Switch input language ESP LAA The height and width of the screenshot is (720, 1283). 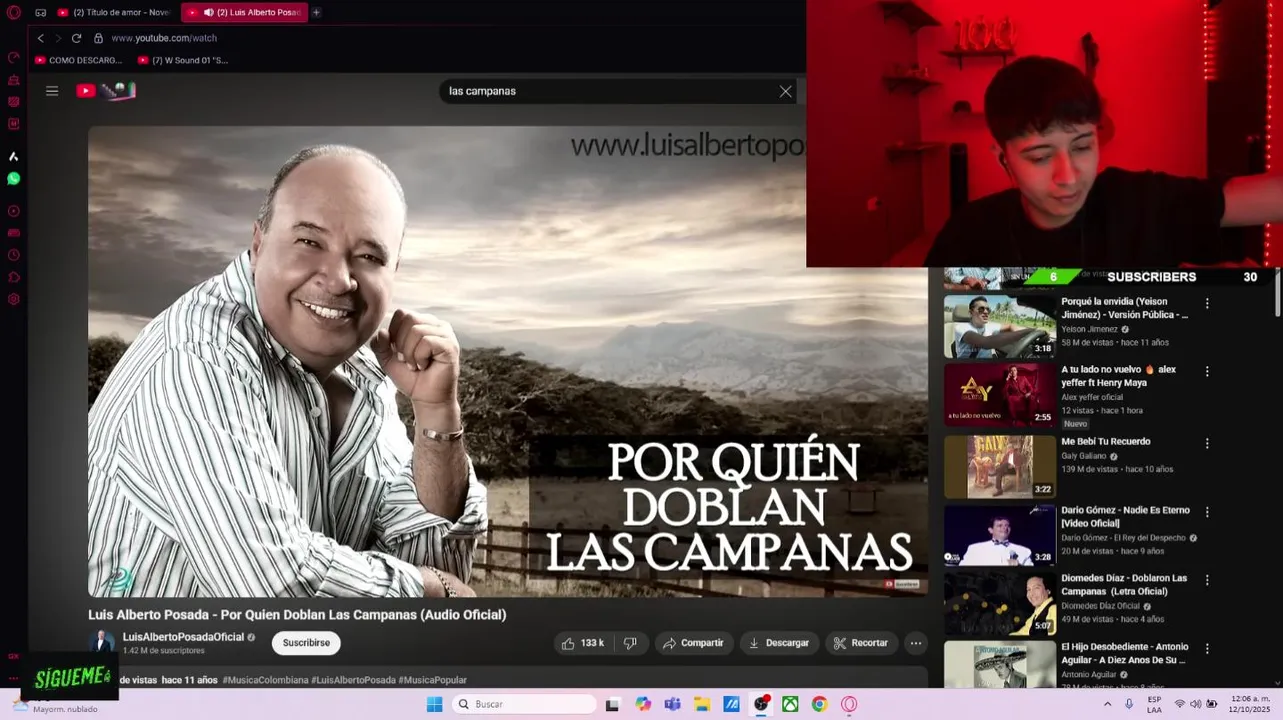pos(1154,704)
